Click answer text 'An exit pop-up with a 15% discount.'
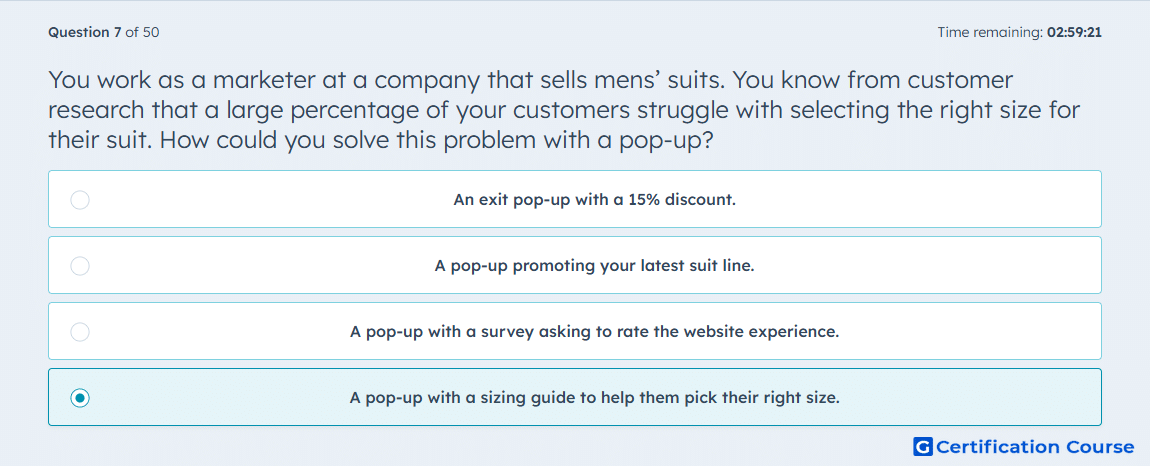Viewport: 1150px width, 466px height. (595, 200)
